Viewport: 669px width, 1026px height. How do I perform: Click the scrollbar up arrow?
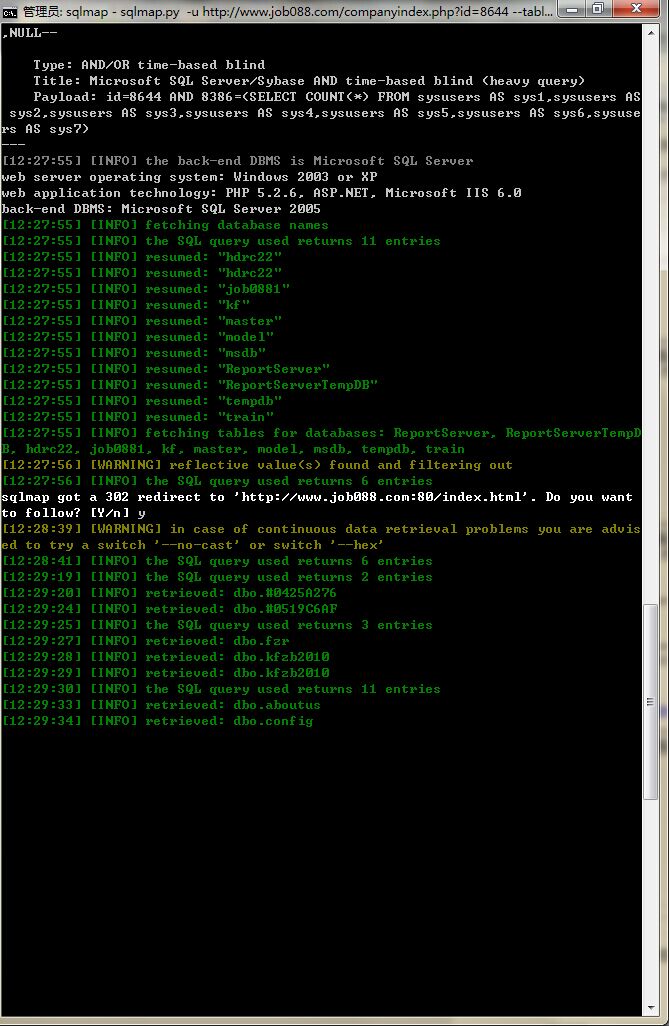[651, 32]
